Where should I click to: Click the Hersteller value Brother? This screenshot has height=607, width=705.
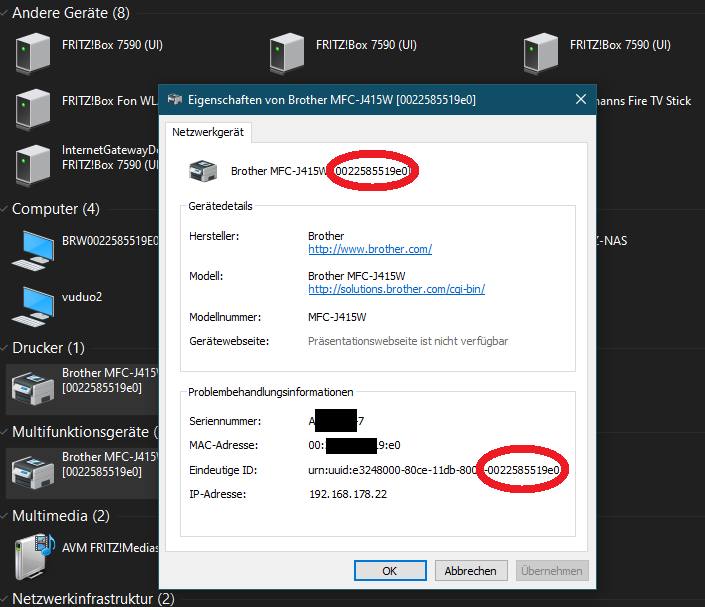pos(326,236)
